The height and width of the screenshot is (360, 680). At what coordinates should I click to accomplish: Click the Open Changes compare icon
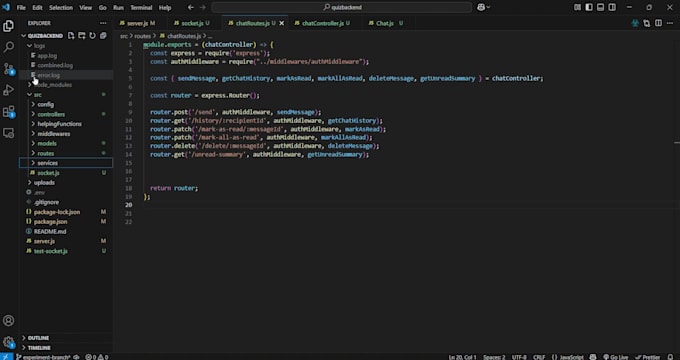tap(647, 23)
